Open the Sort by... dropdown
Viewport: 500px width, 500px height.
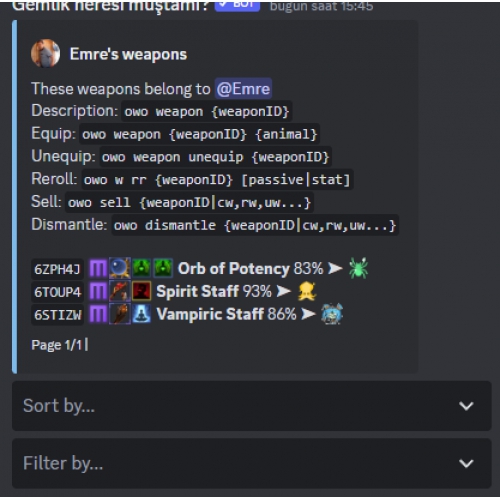coord(252,406)
